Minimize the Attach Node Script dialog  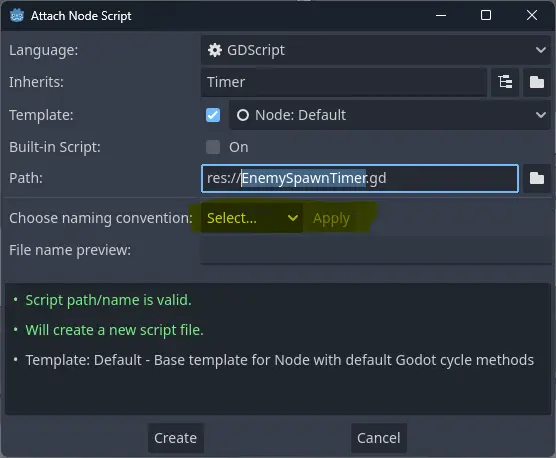pos(441,15)
